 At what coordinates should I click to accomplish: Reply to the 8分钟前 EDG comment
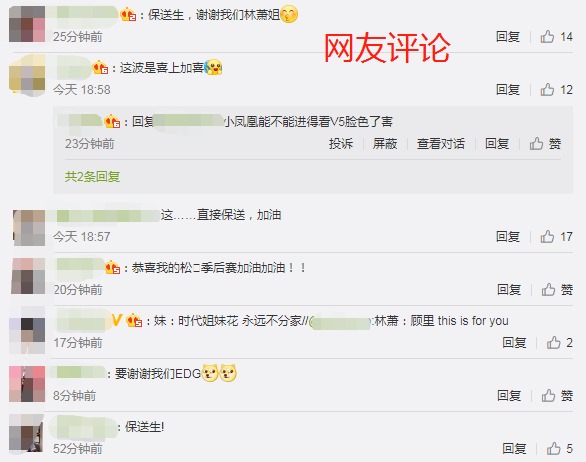[509, 395]
